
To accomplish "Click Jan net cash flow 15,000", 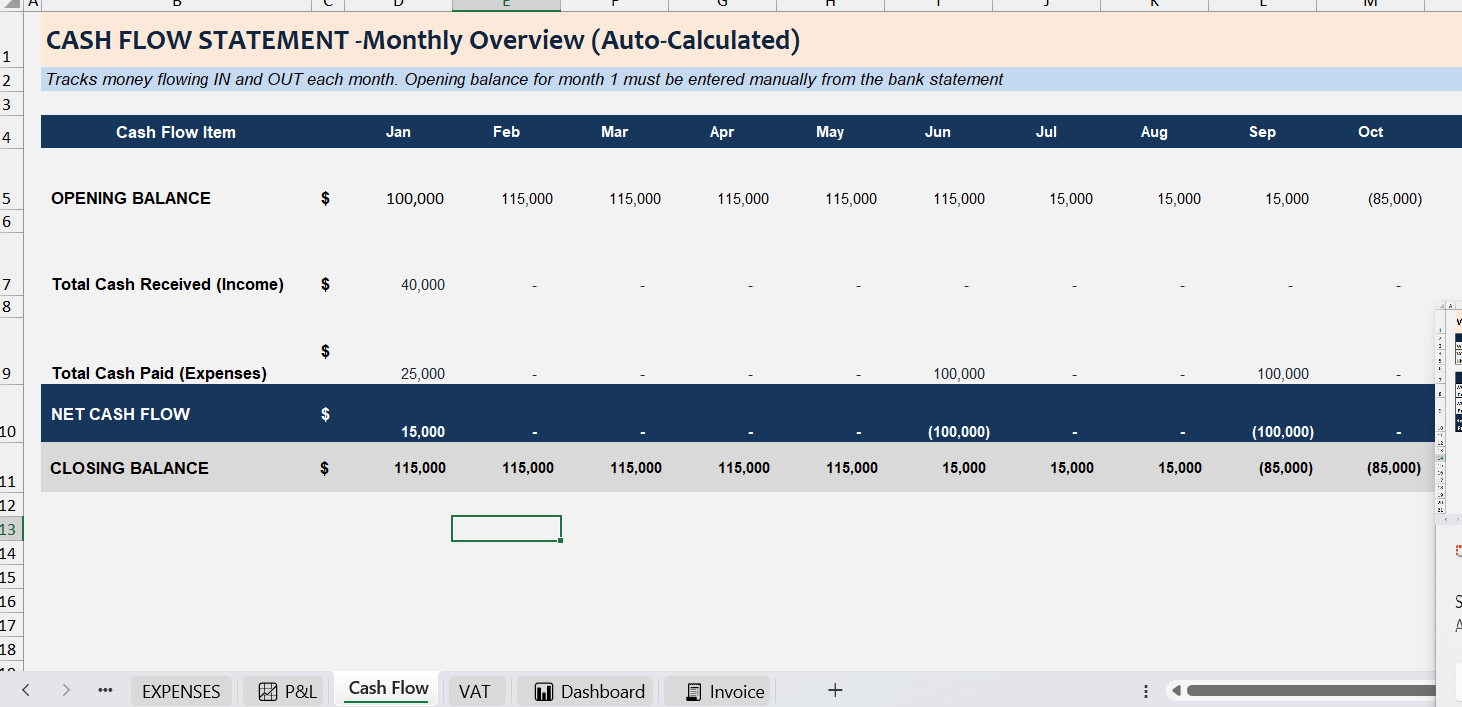I will 423,432.
